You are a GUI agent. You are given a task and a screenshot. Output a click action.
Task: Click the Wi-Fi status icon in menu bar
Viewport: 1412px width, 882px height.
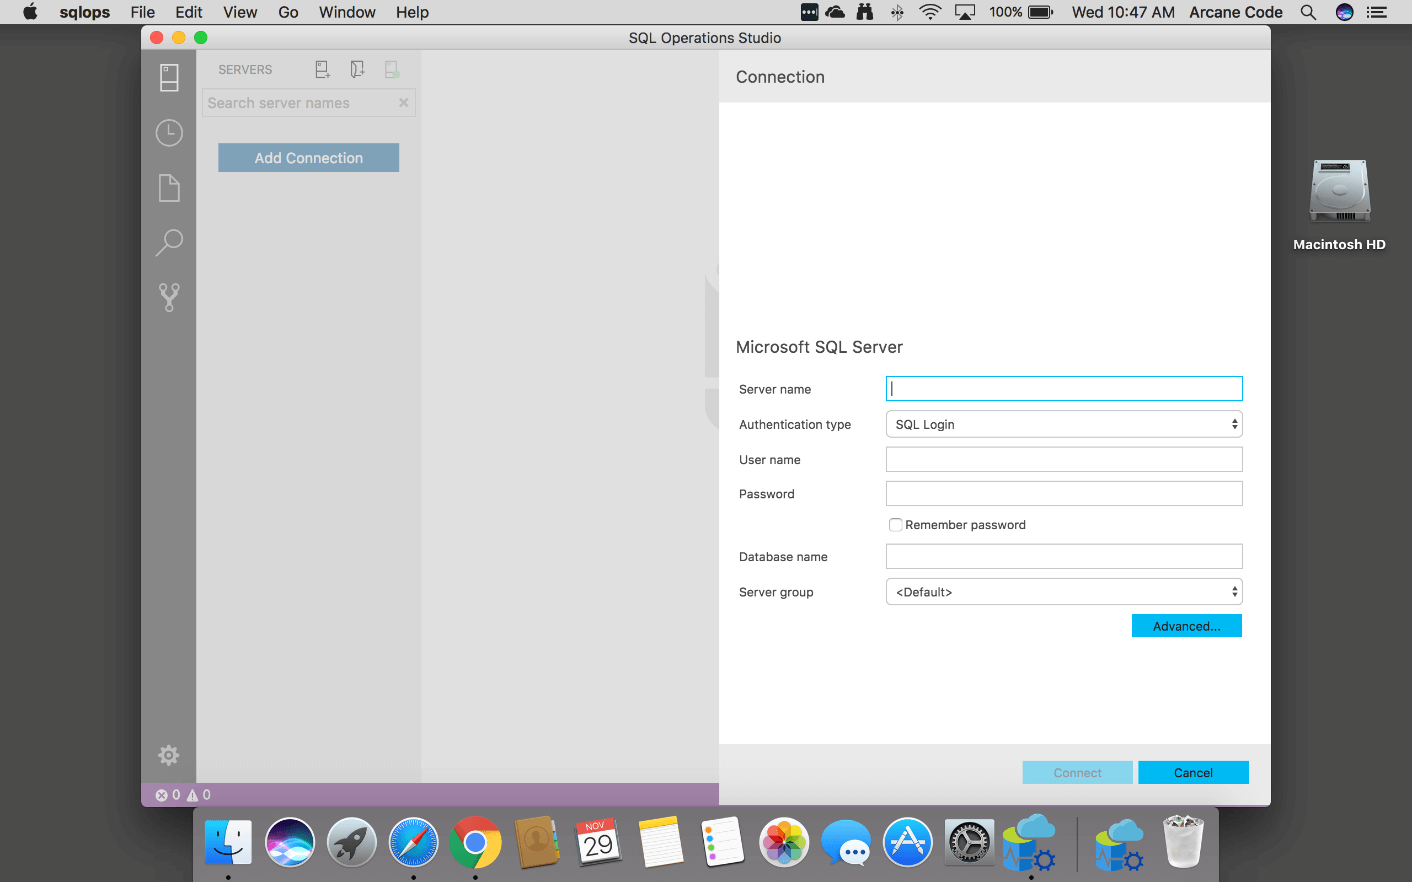[930, 12]
